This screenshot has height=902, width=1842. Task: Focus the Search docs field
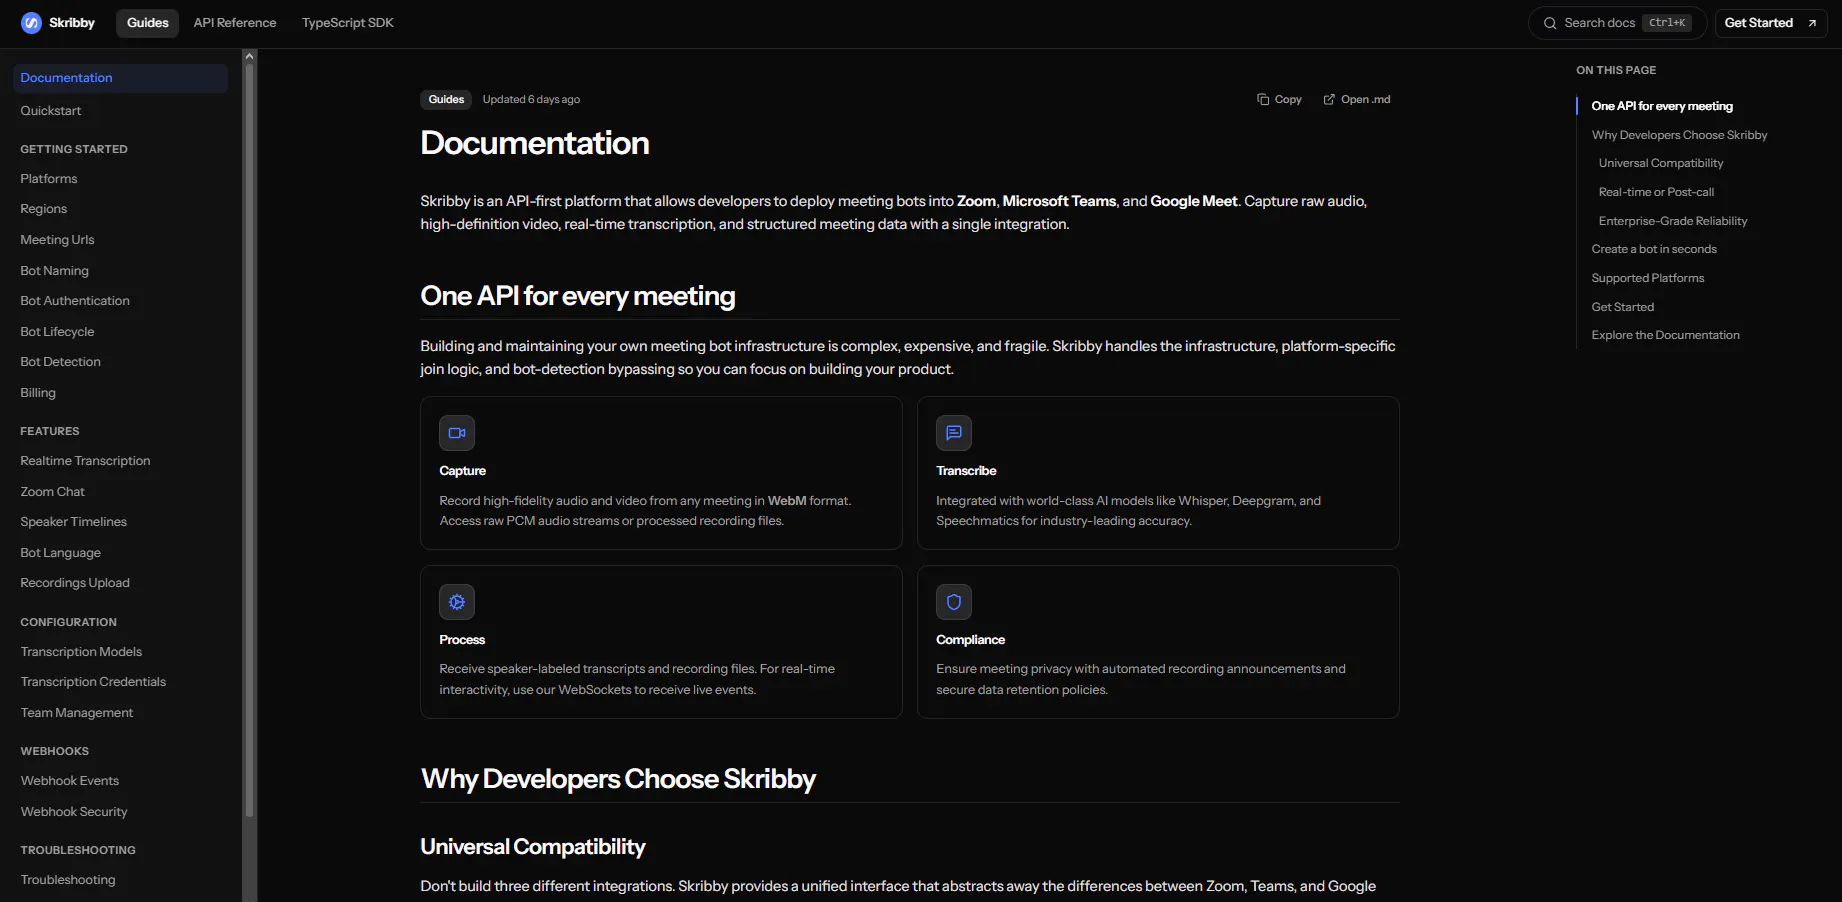pyautogui.click(x=1617, y=23)
